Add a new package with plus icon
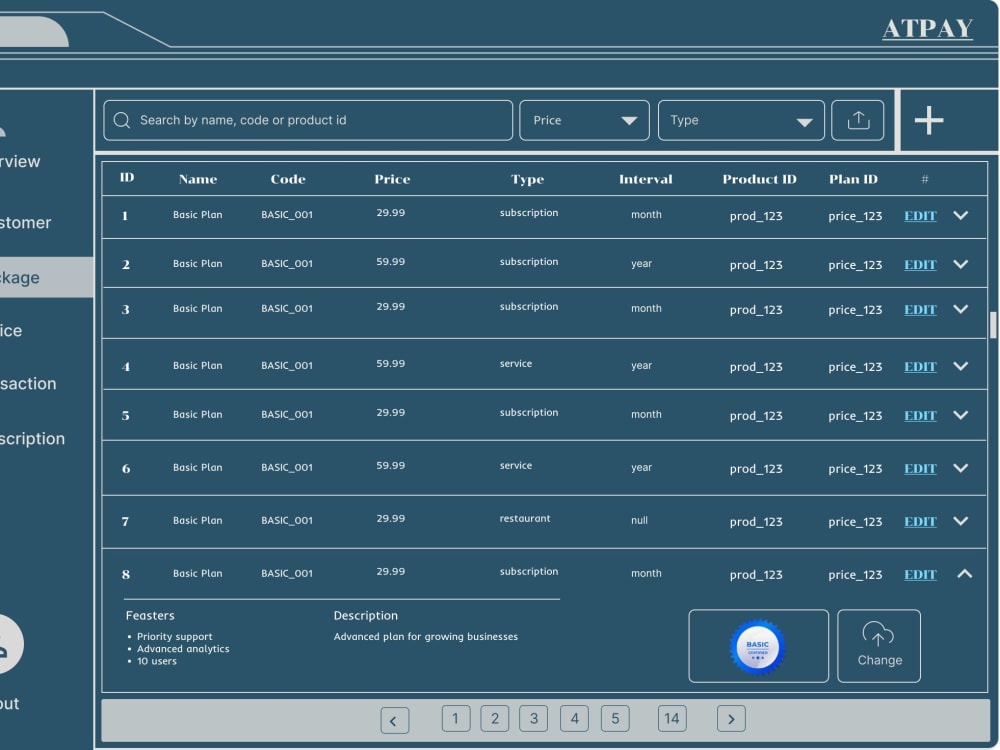The image size is (1000, 750). click(929, 120)
